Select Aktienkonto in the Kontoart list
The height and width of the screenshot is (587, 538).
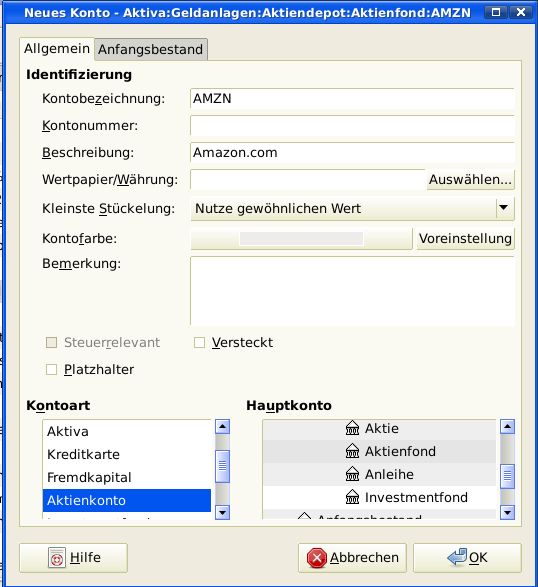[127, 501]
